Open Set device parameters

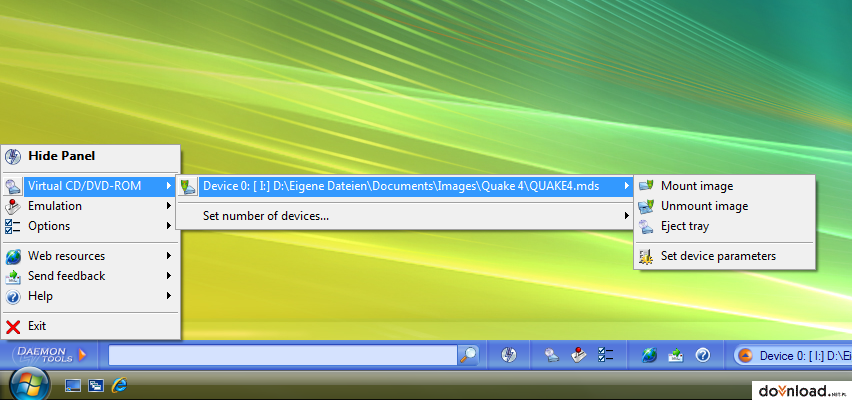pyautogui.click(x=724, y=256)
